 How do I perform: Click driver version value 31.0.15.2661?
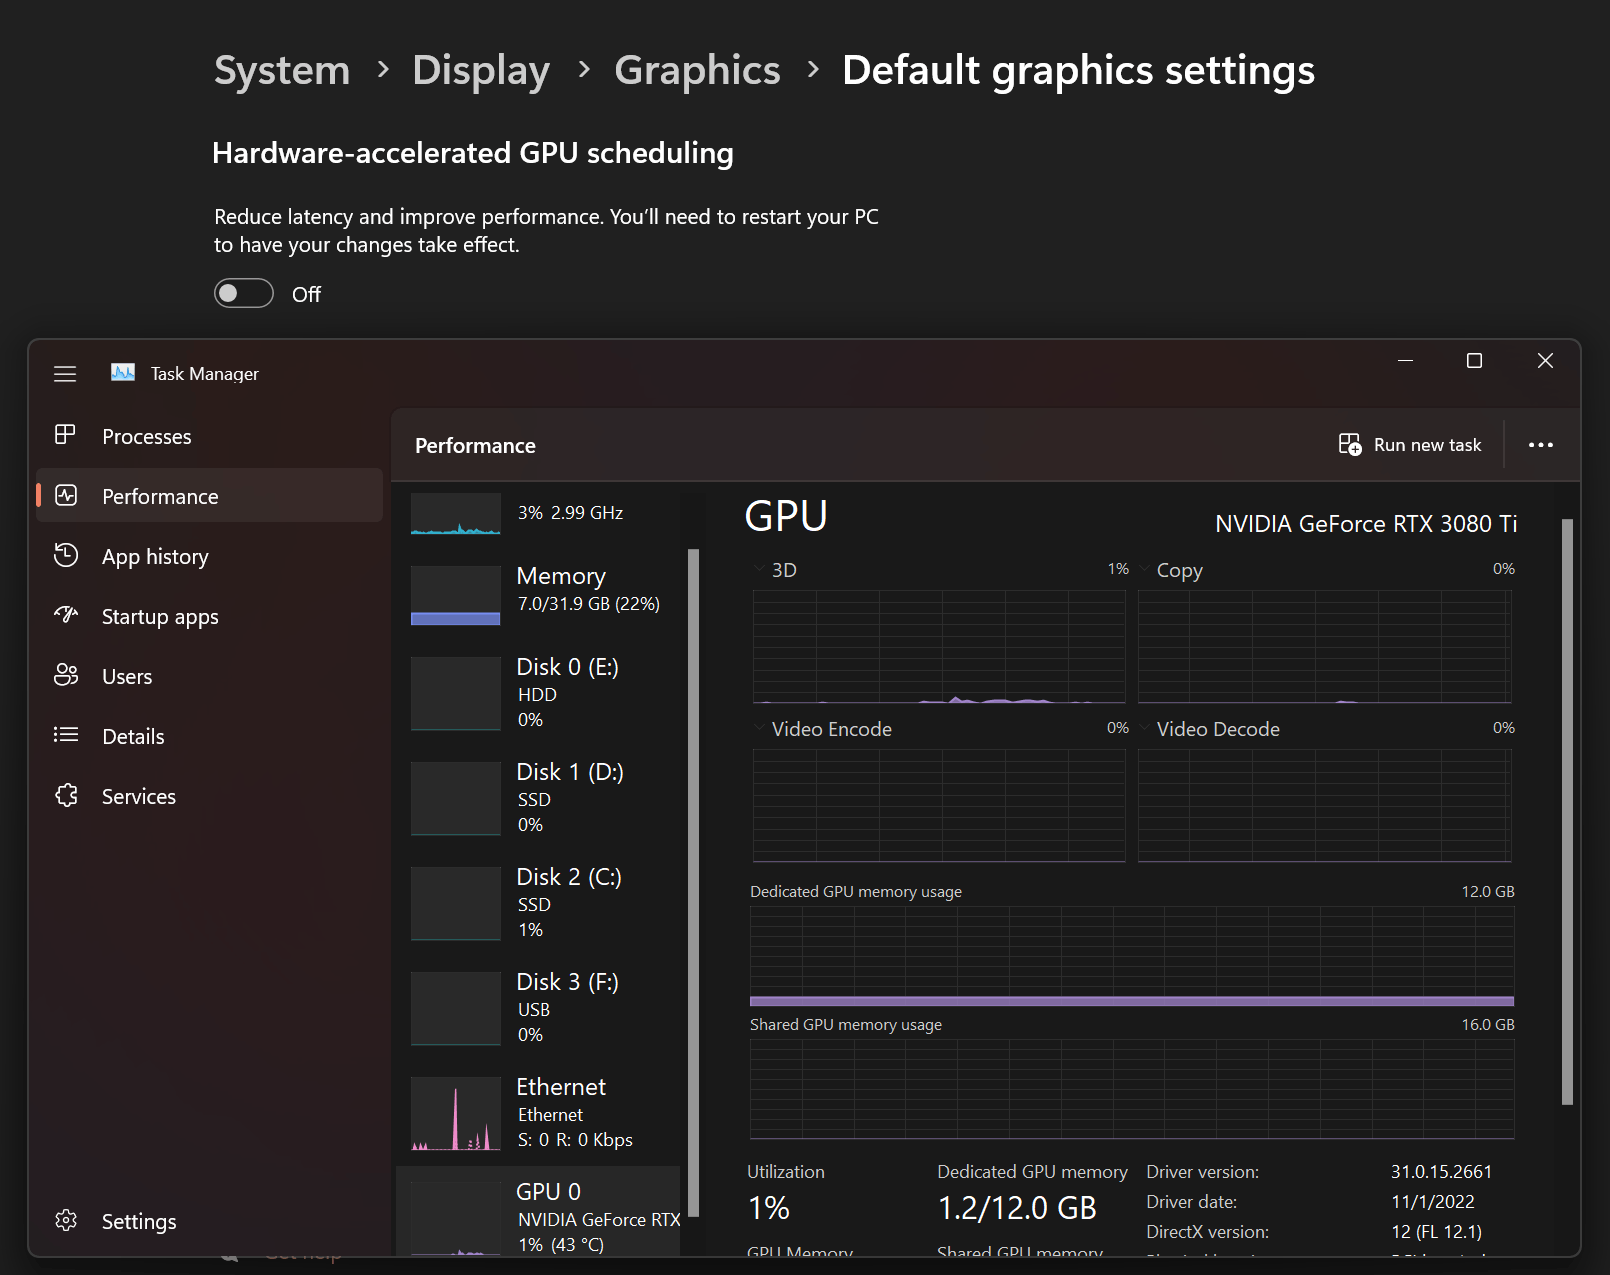point(1441,1172)
